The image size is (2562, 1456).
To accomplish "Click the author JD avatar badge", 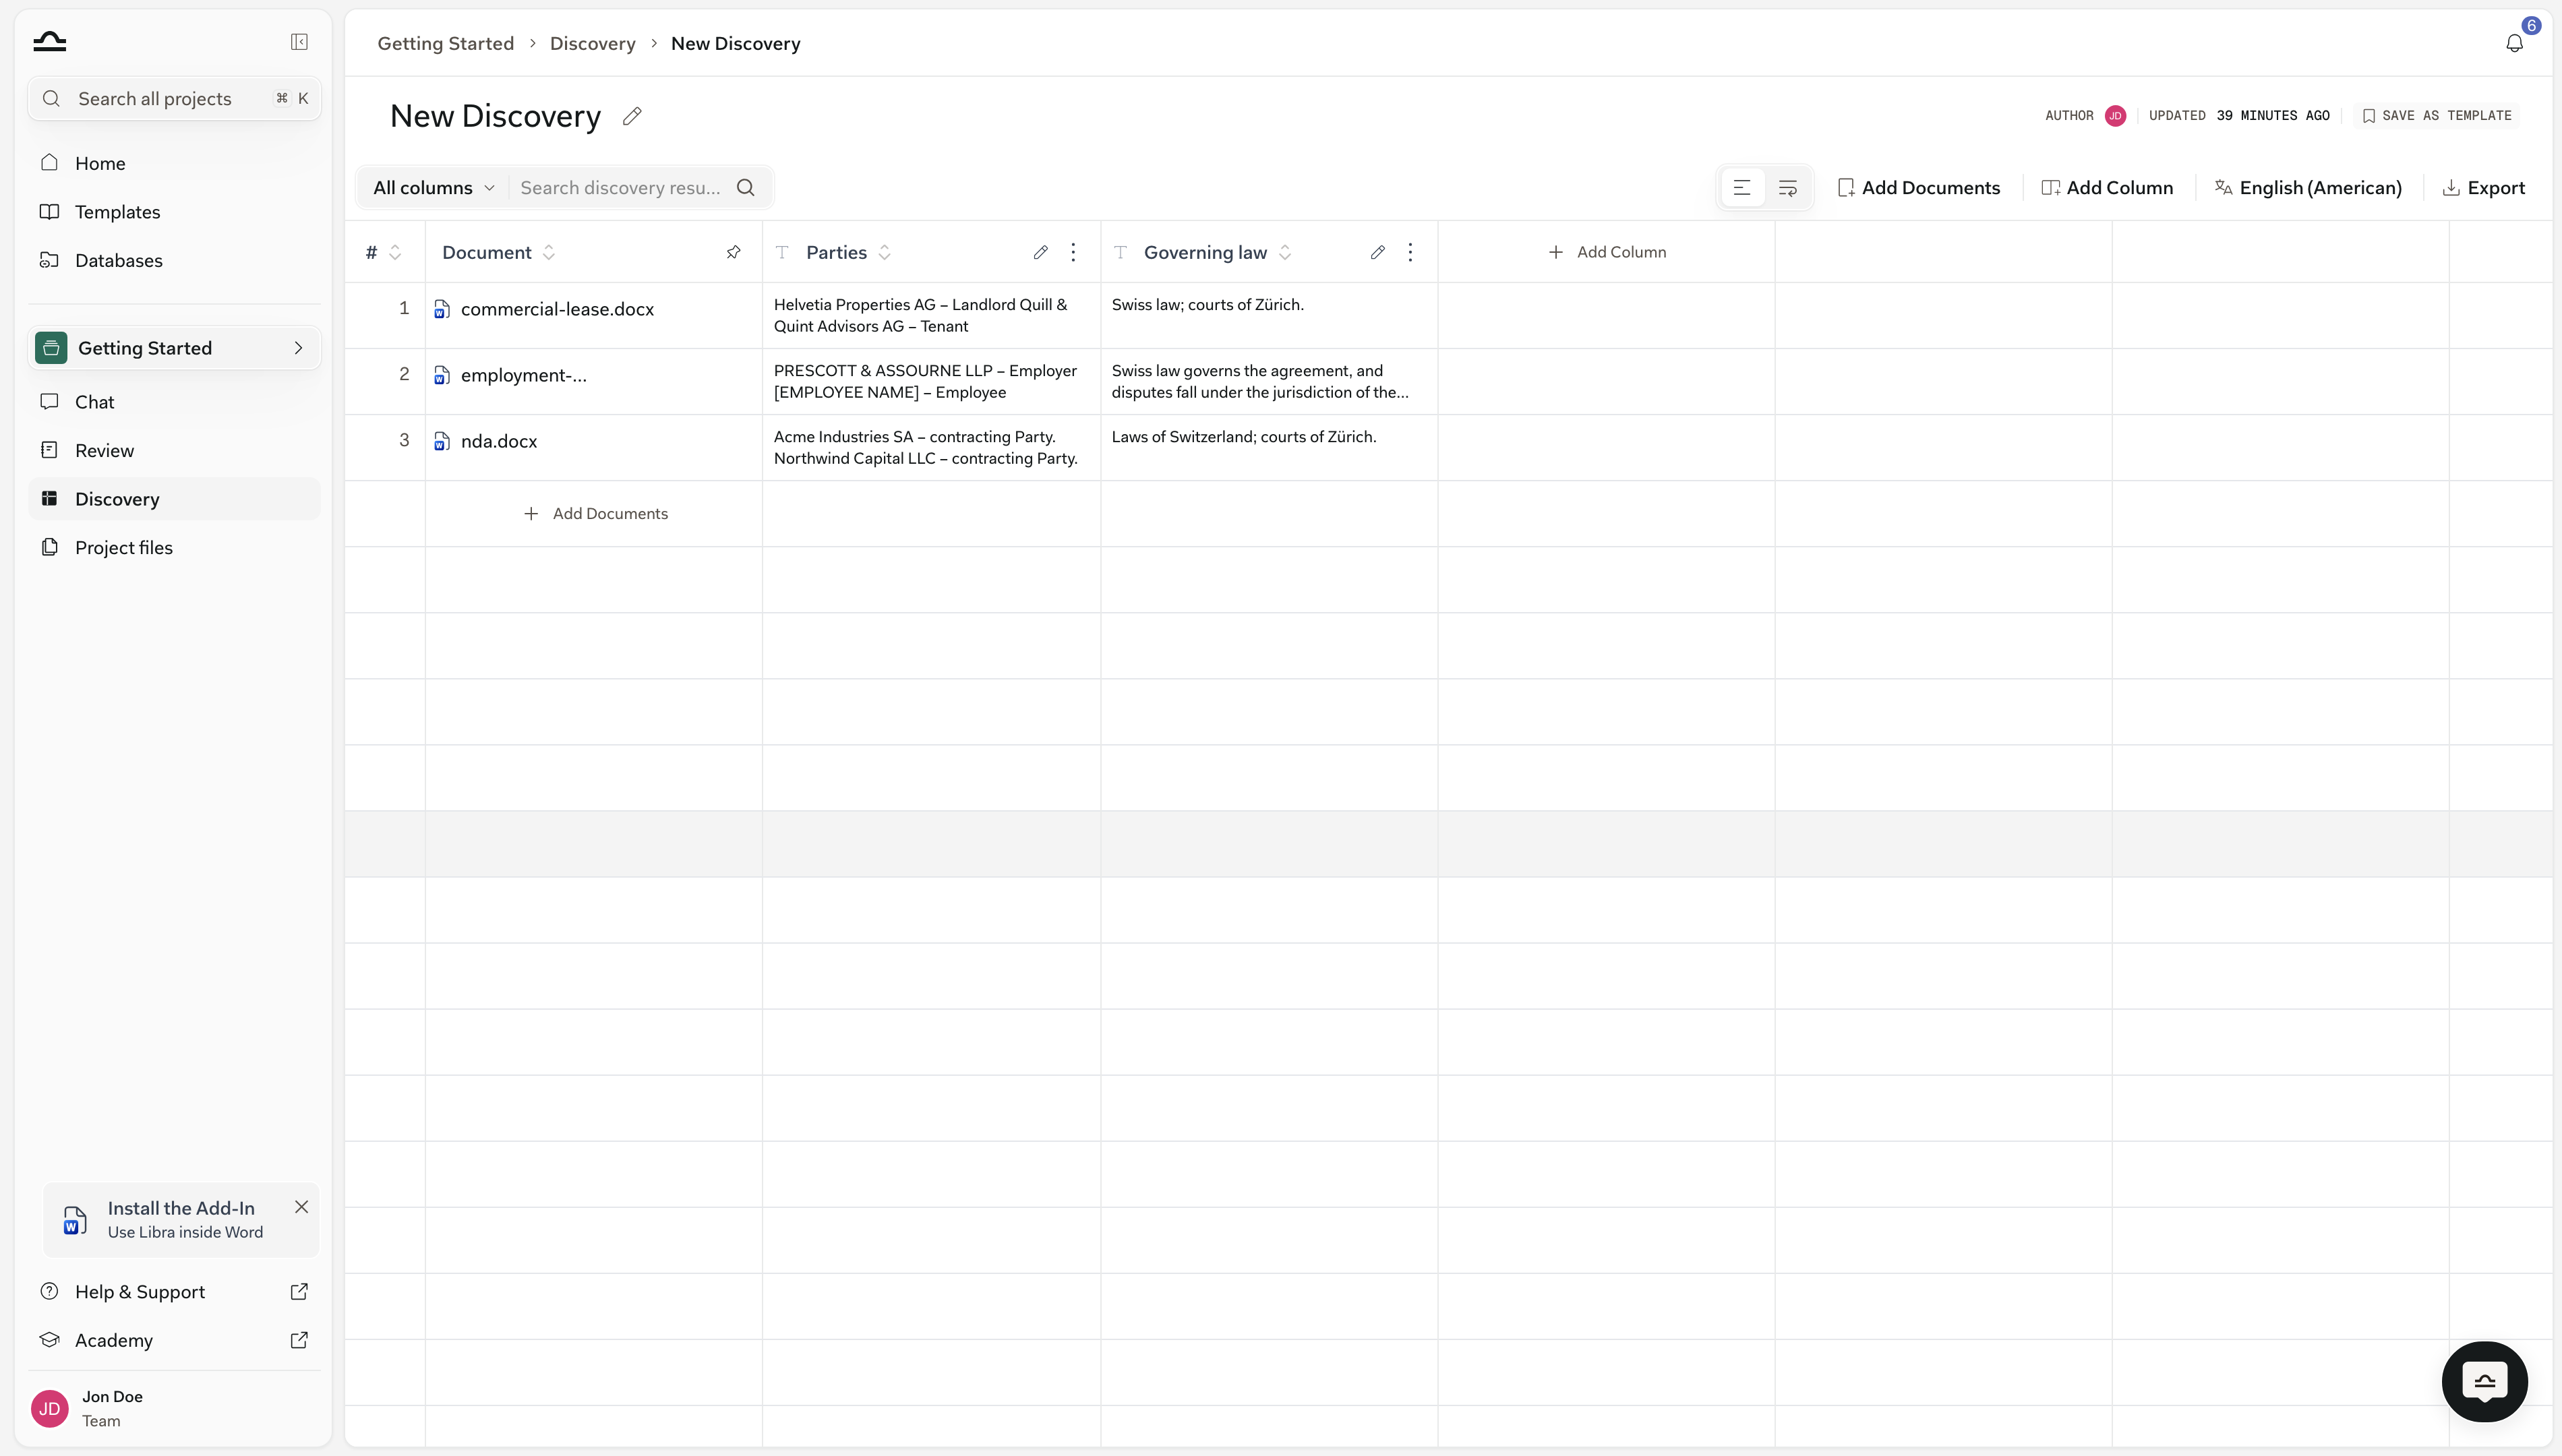I will 2116,116.
